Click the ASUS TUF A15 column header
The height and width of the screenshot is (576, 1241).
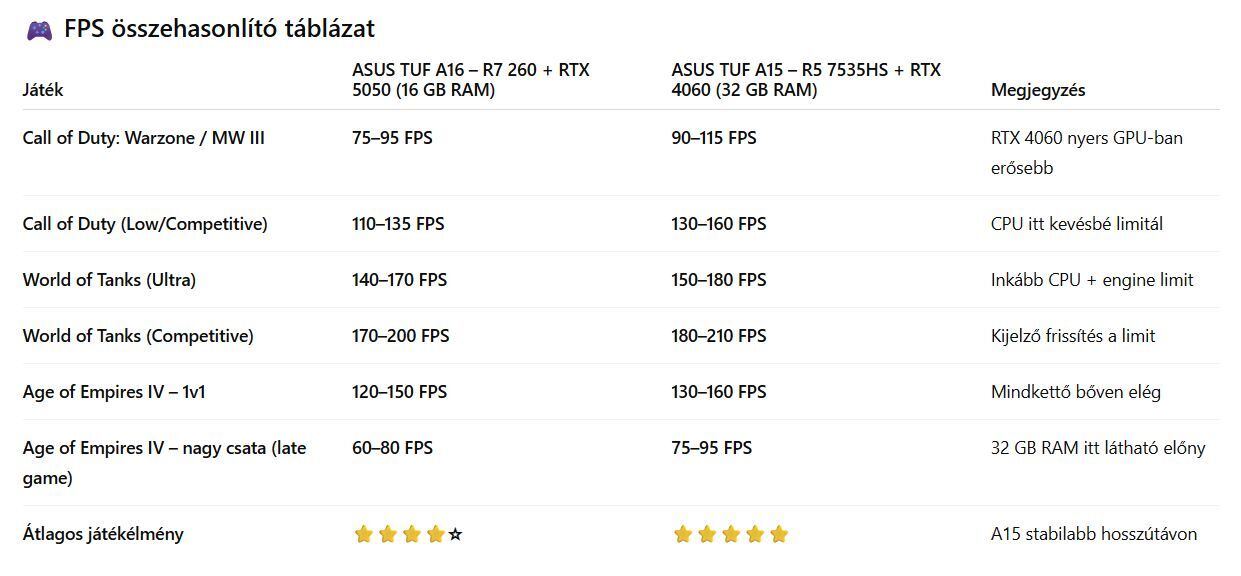pyautogui.click(x=806, y=80)
